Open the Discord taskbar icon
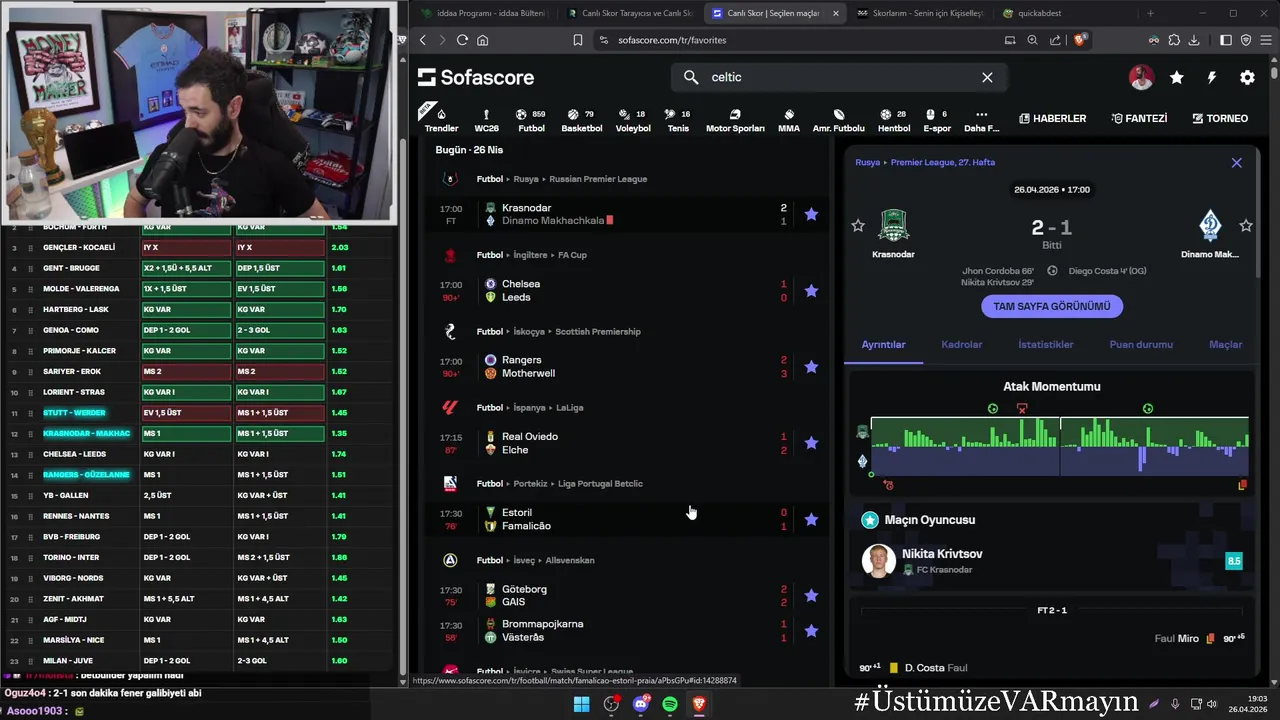This screenshot has height=720, width=1280. [640, 704]
